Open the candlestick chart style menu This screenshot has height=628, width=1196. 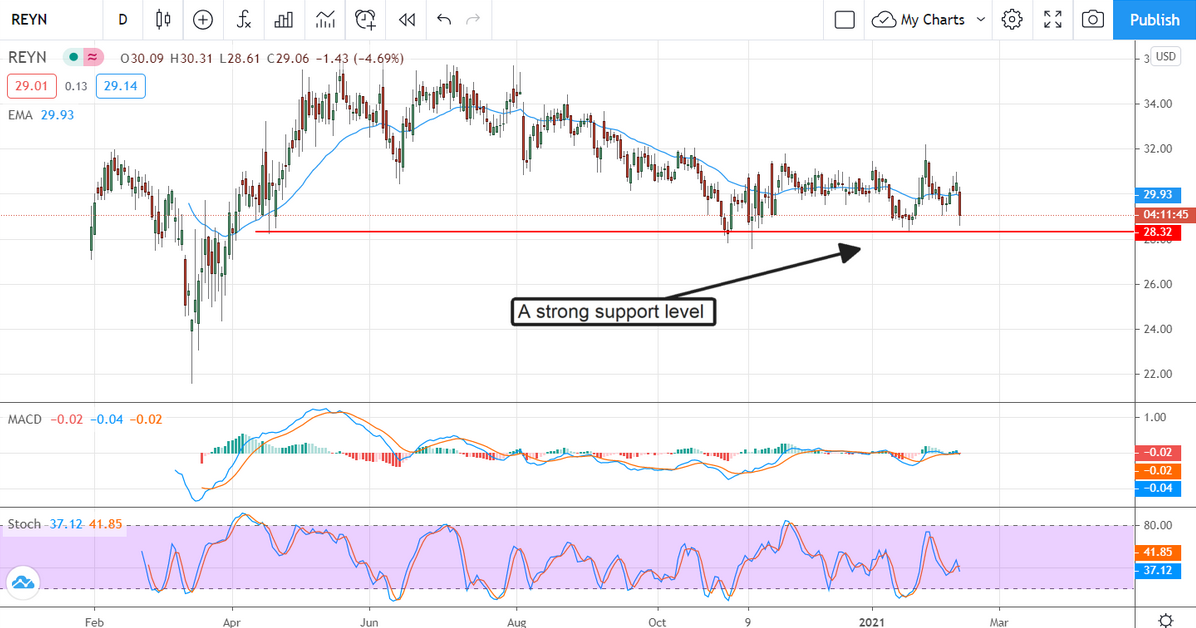162,20
